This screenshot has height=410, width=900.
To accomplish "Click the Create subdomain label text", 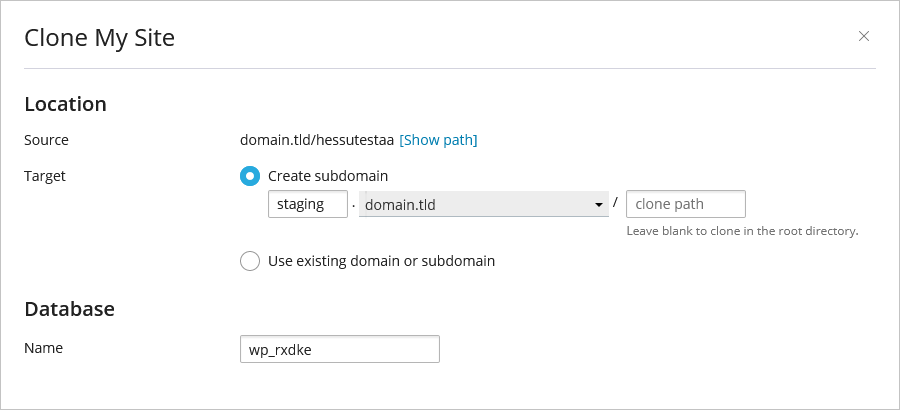I will (328, 176).
